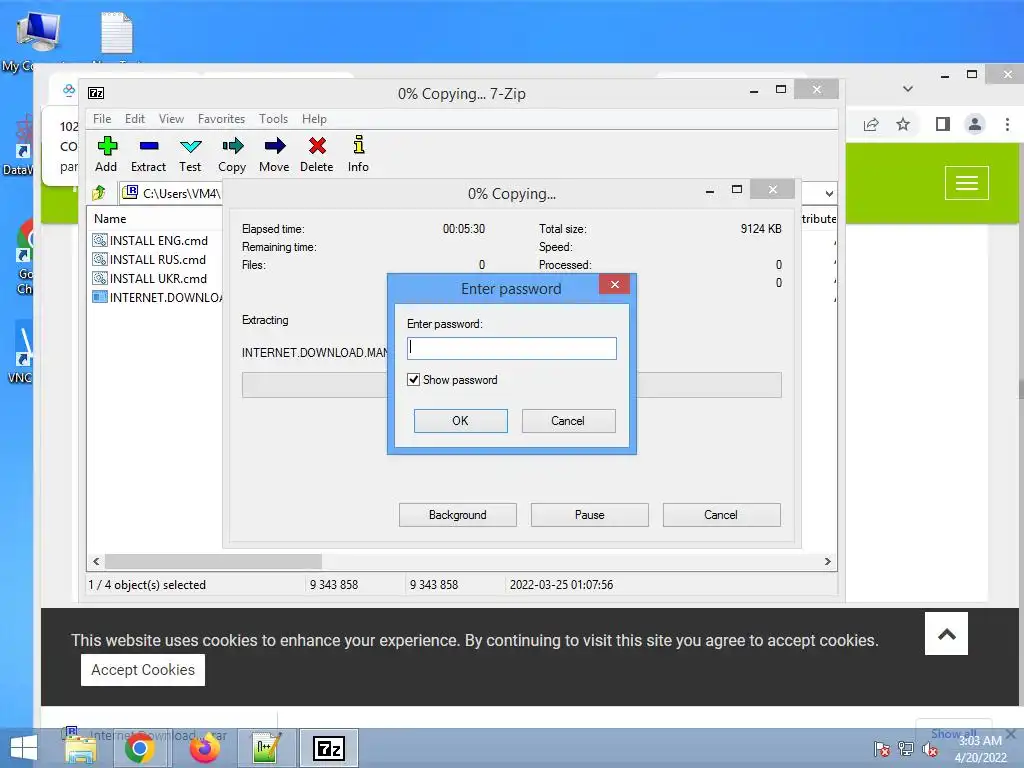Open the Chrome profile avatar

975,124
